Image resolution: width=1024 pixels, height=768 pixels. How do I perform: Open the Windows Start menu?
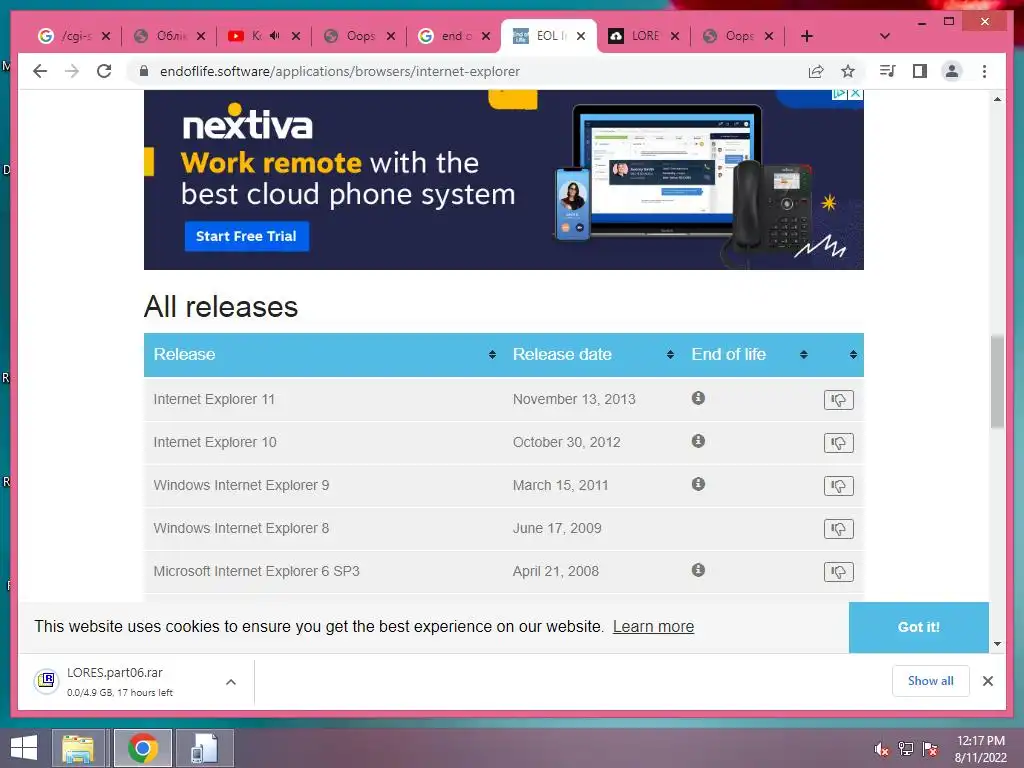click(x=24, y=748)
